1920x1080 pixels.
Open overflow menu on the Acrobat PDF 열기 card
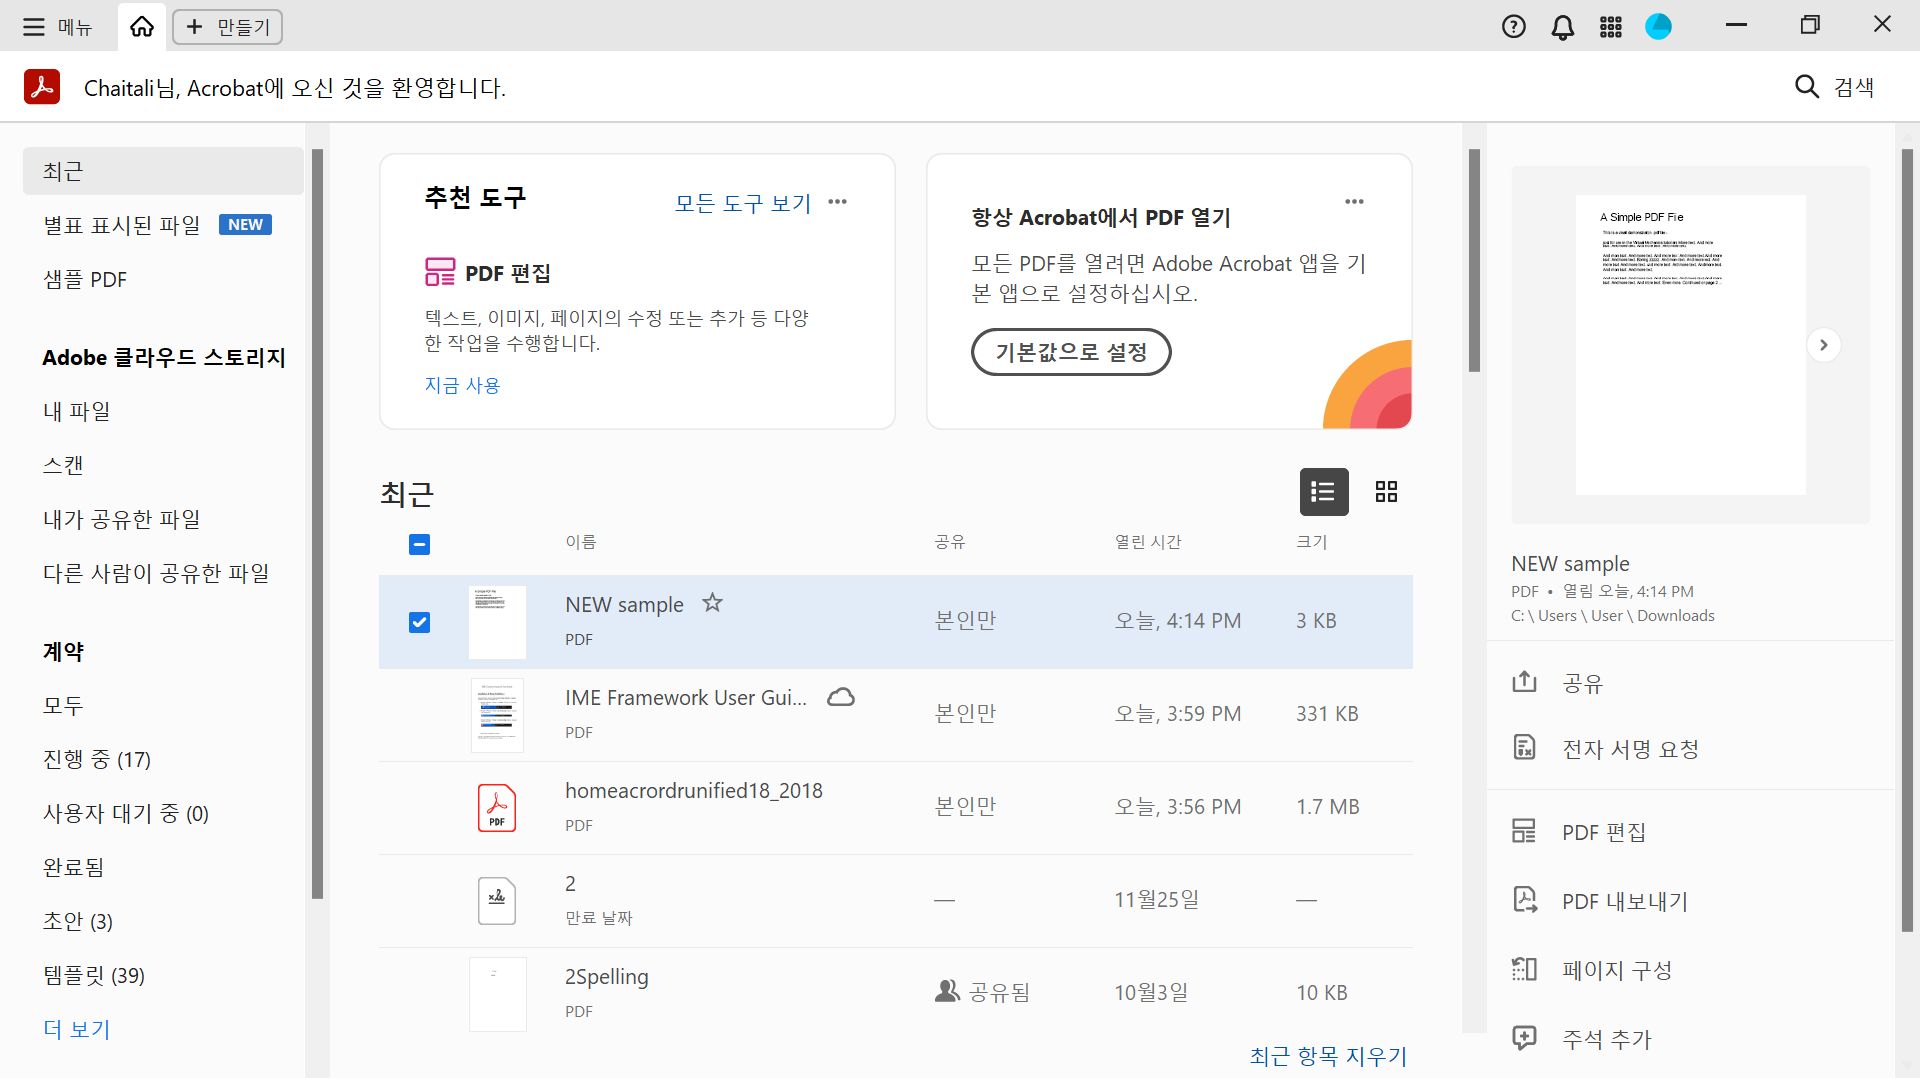click(1355, 201)
